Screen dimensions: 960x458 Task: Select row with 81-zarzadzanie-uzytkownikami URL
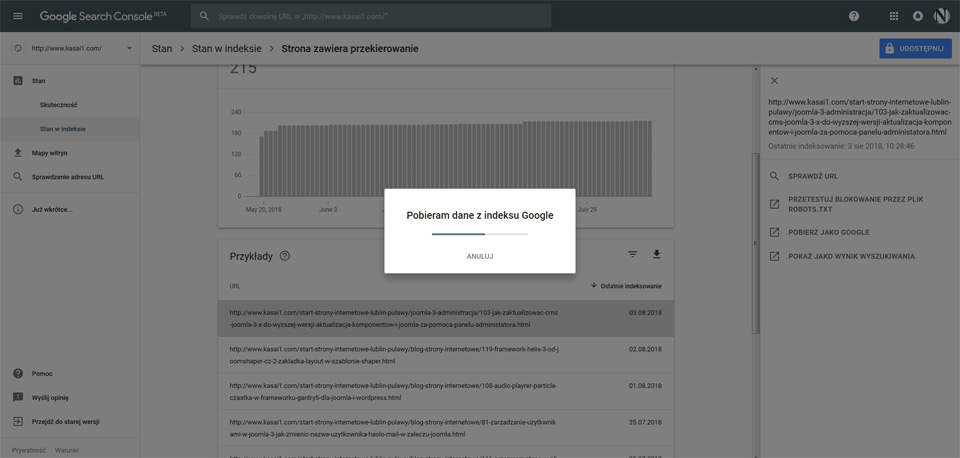click(x=446, y=429)
